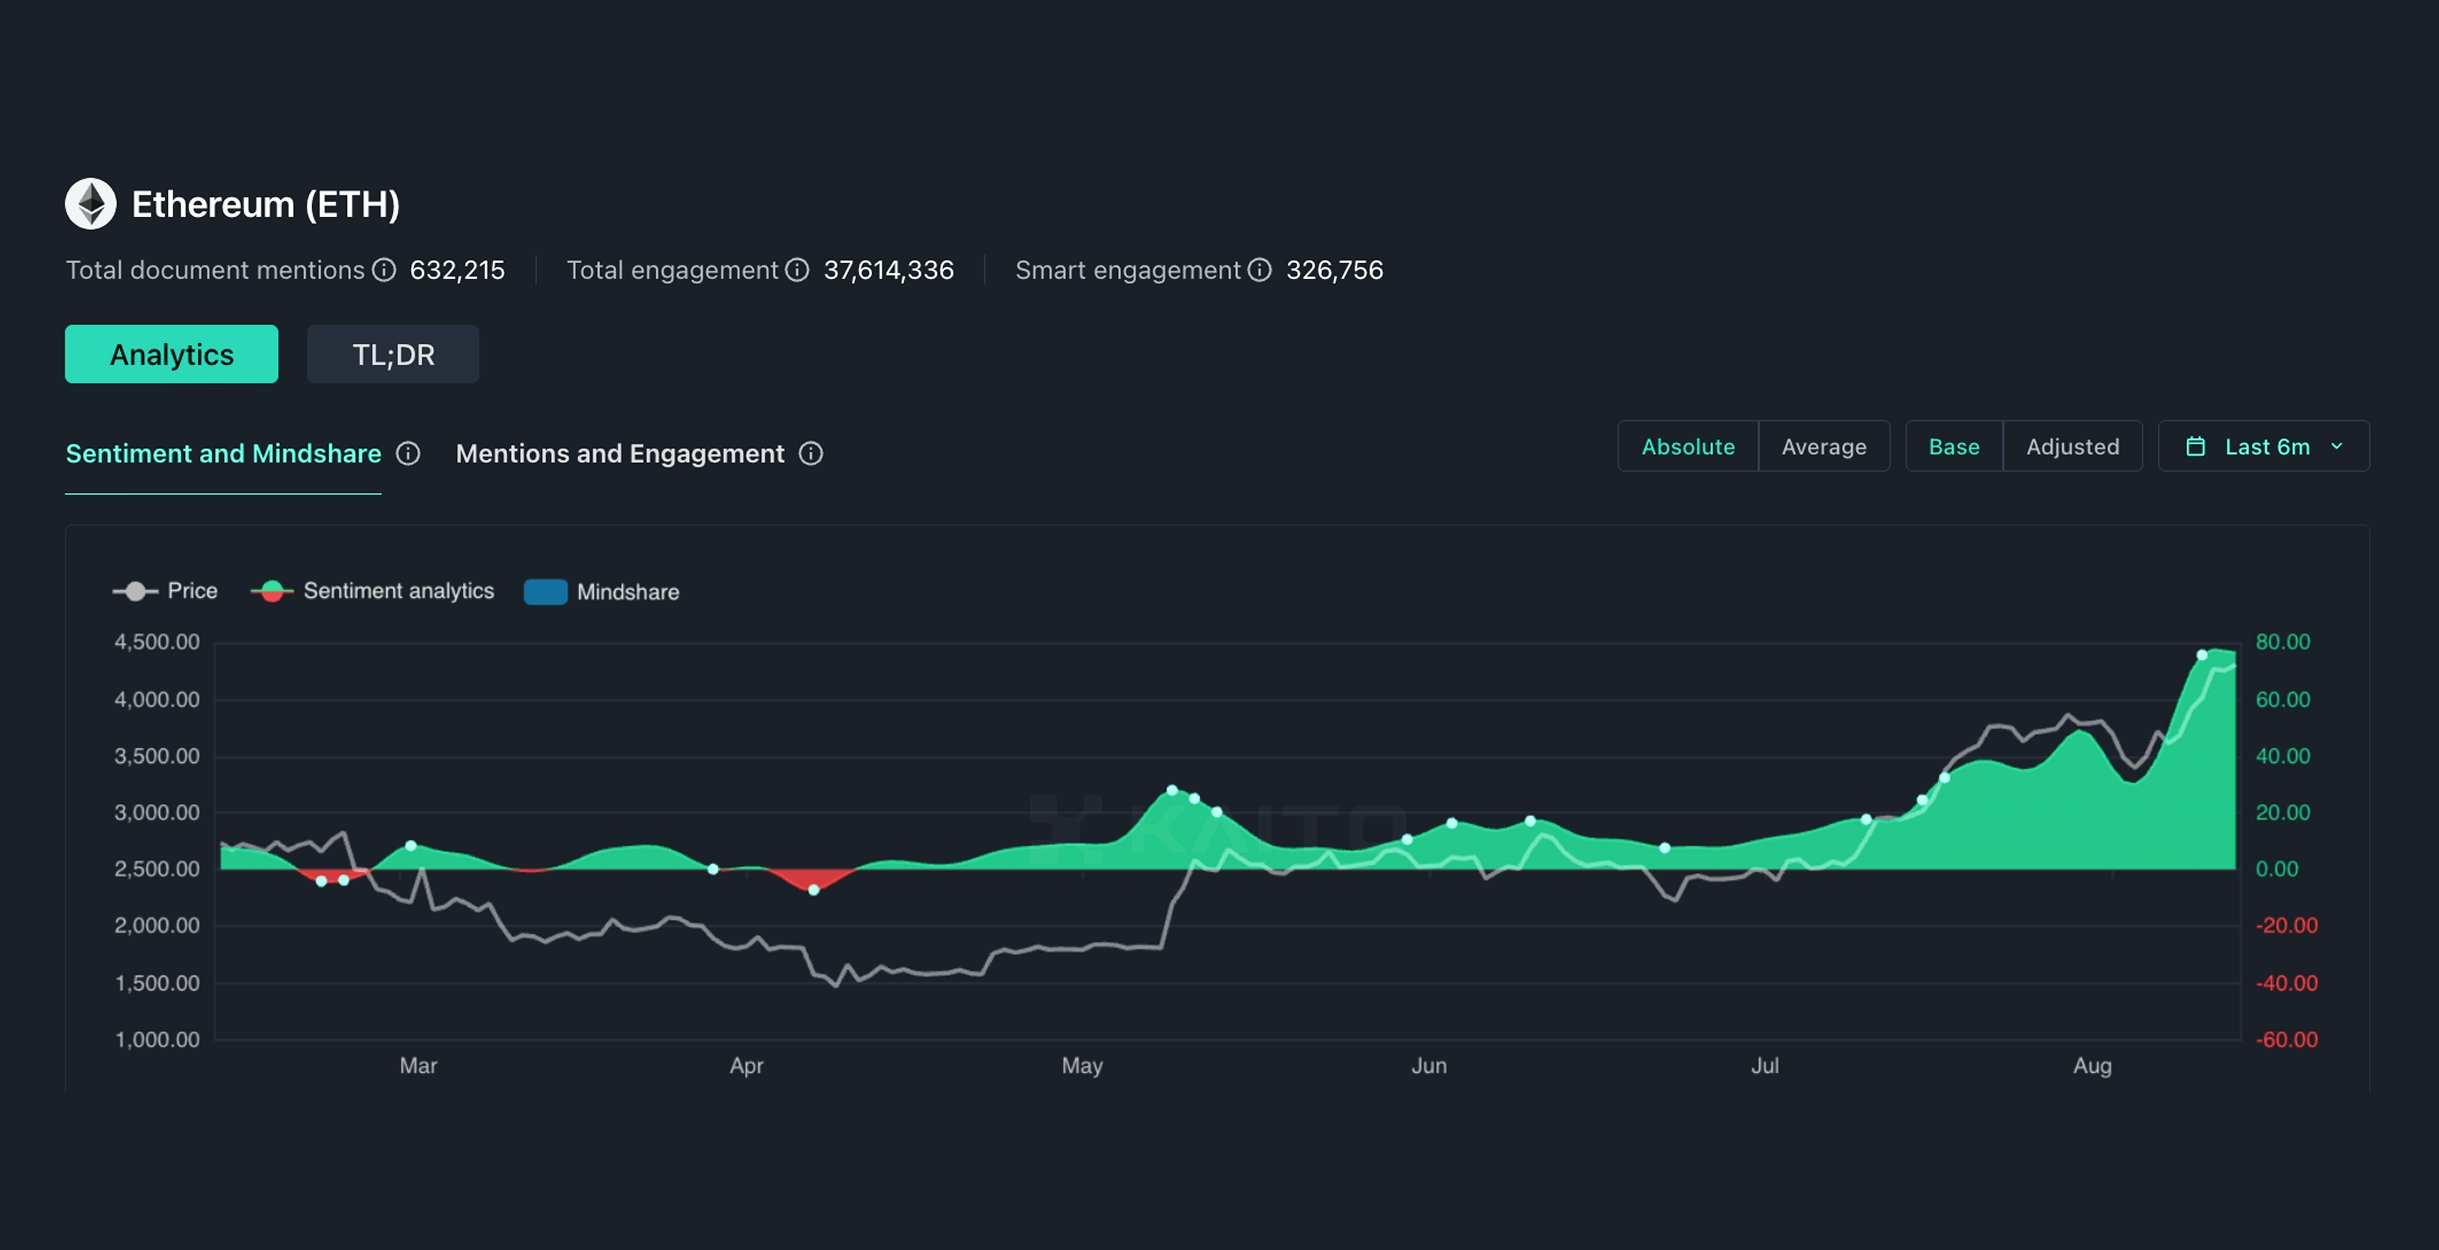
Task: Toggle Mindshare legend entry
Action: click(602, 592)
